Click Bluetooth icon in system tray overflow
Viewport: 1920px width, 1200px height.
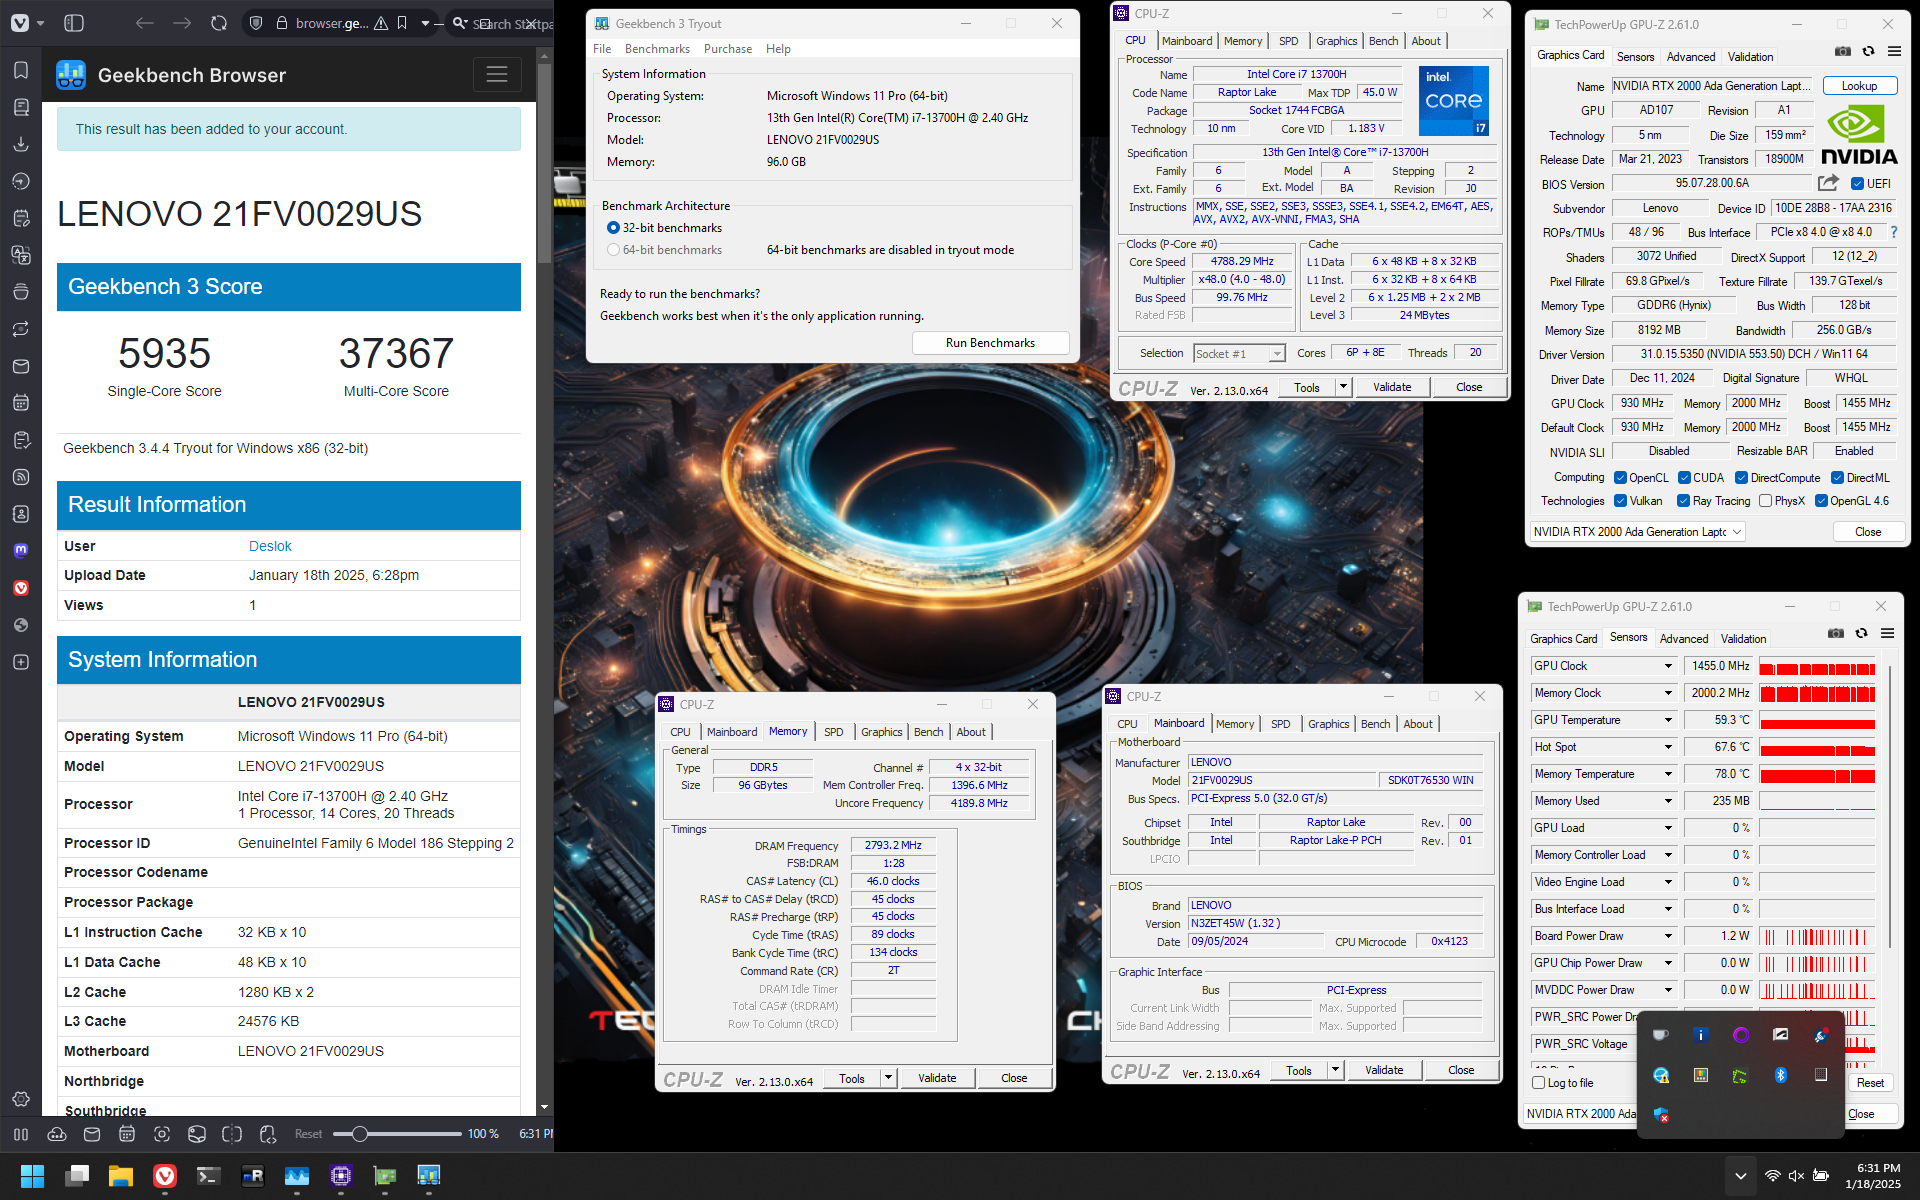click(x=1780, y=1075)
